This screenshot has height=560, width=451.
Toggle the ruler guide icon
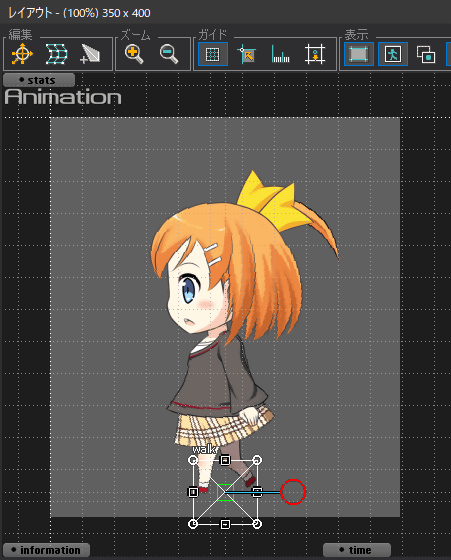coord(280,54)
